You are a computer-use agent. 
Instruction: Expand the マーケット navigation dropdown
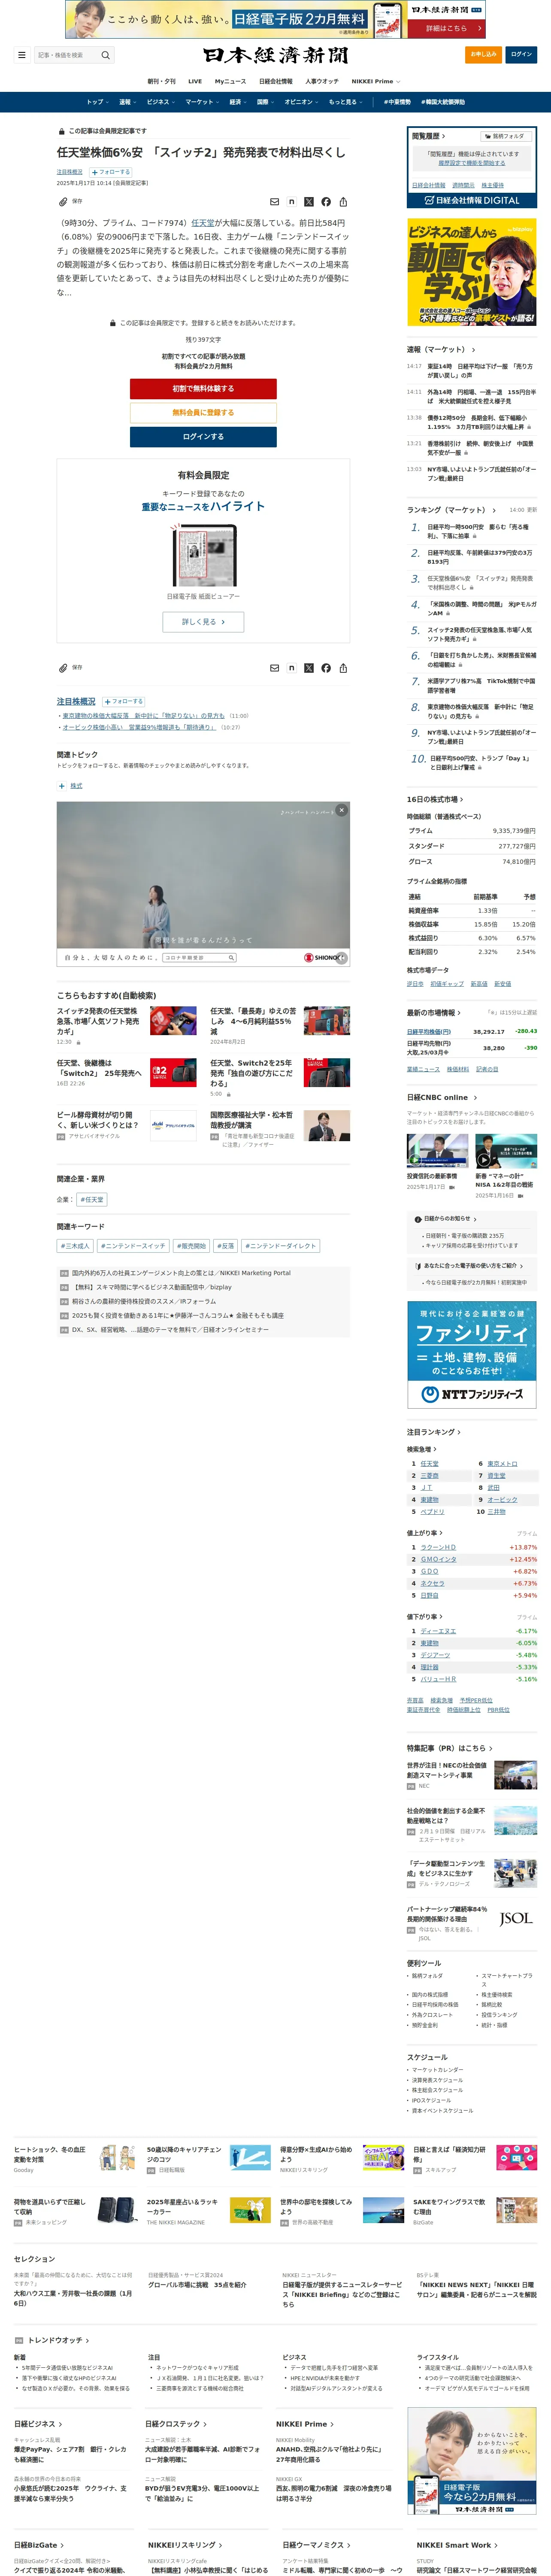pyautogui.click(x=202, y=102)
